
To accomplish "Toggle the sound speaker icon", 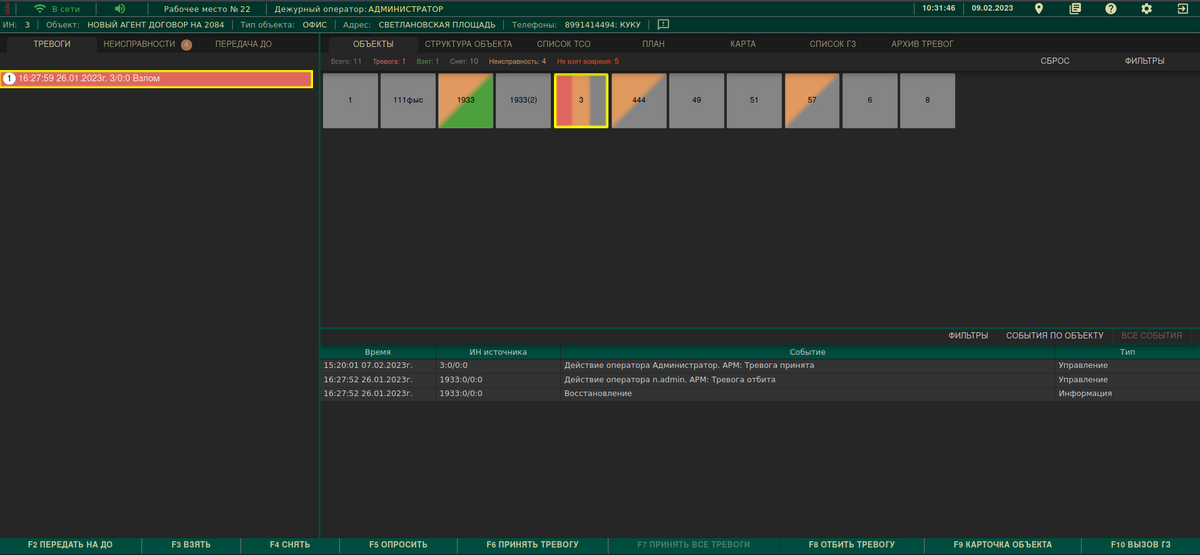I will (x=120, y=8).
